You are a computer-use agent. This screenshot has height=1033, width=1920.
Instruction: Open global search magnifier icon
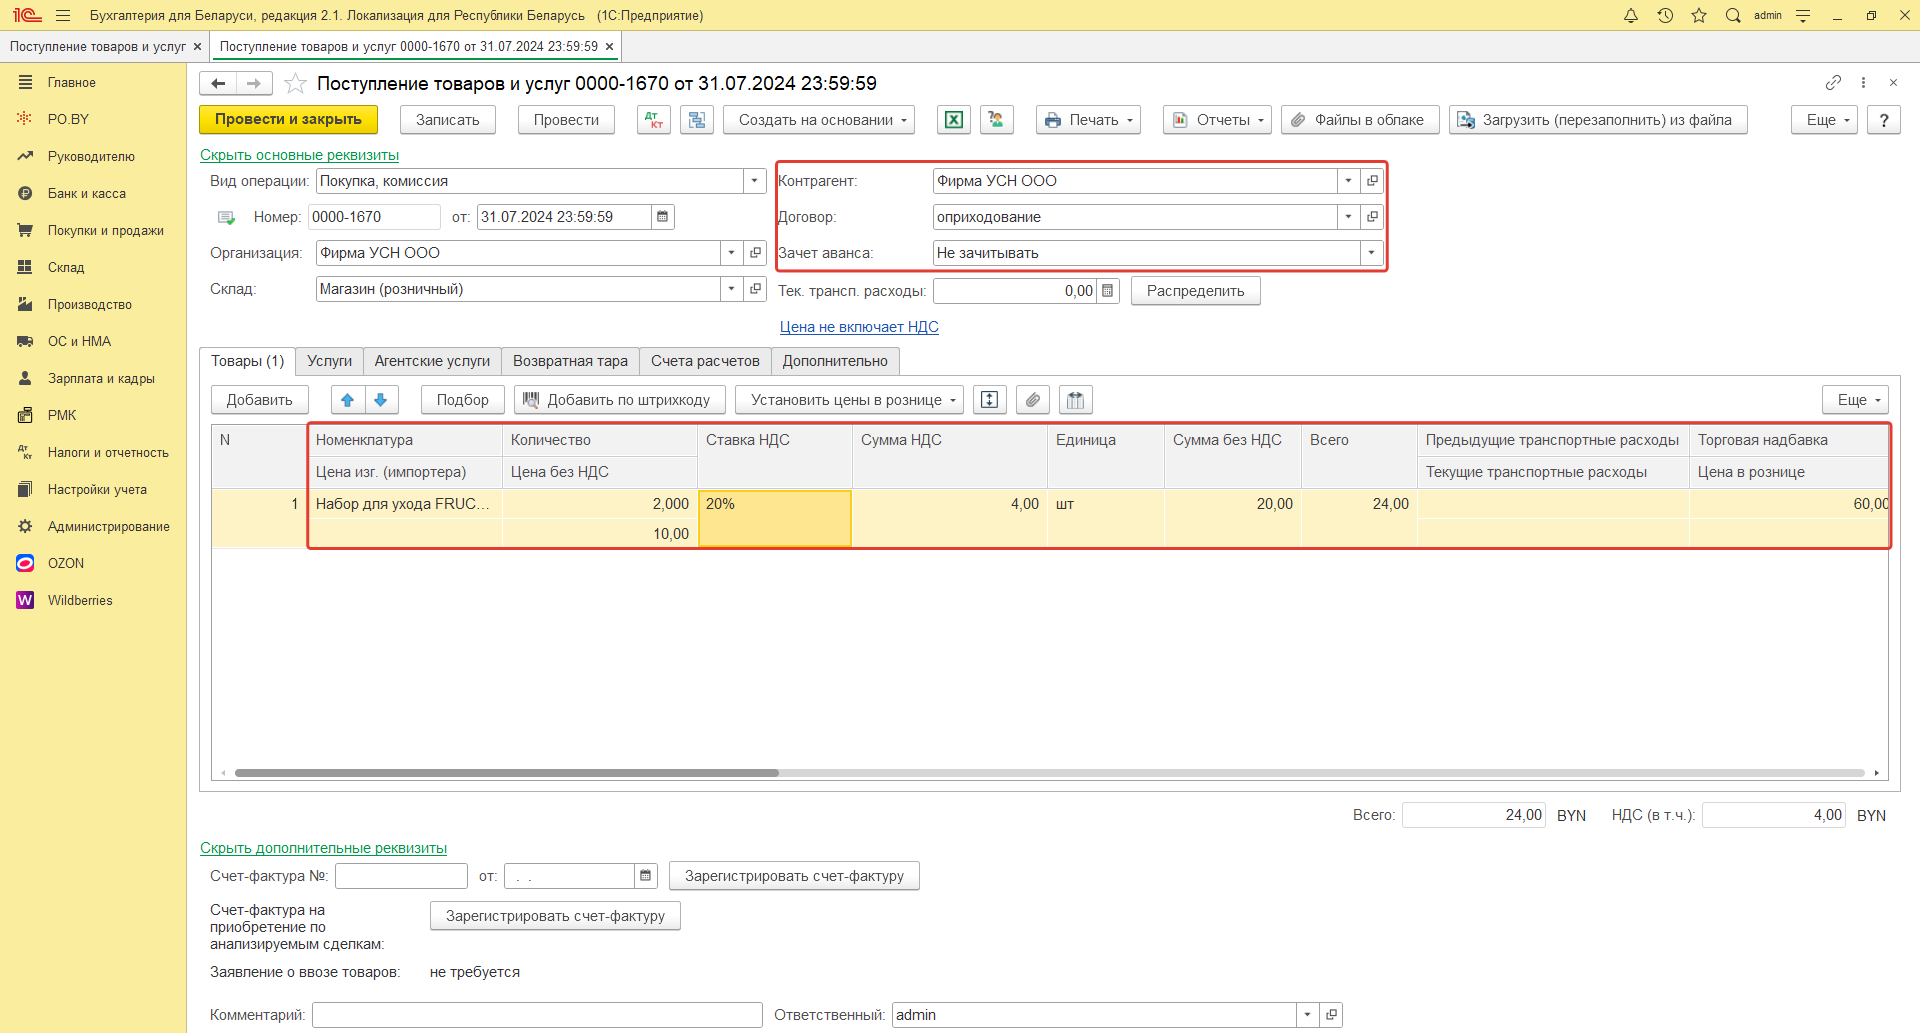(1733, 15)
